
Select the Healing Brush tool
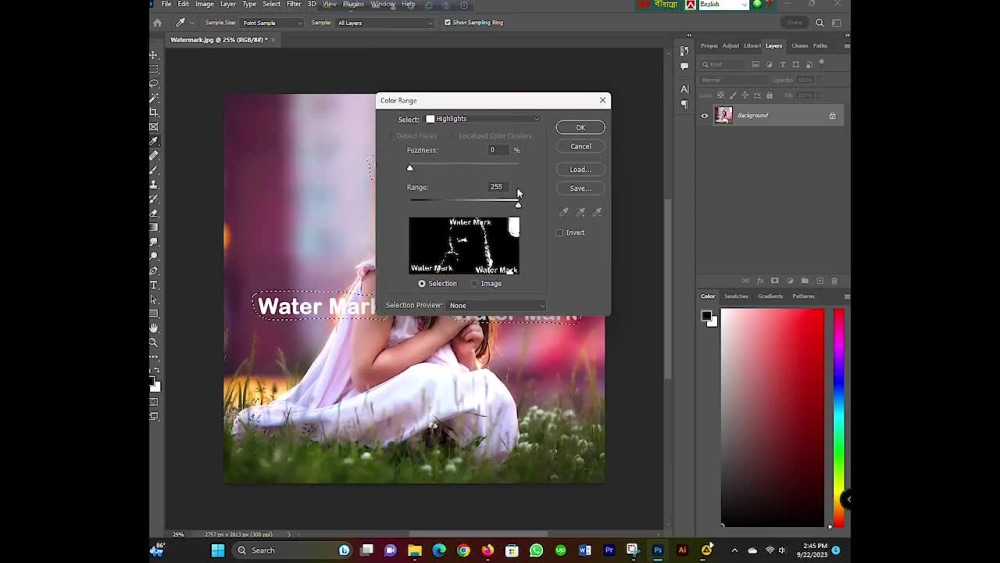[x=154, y=156]
